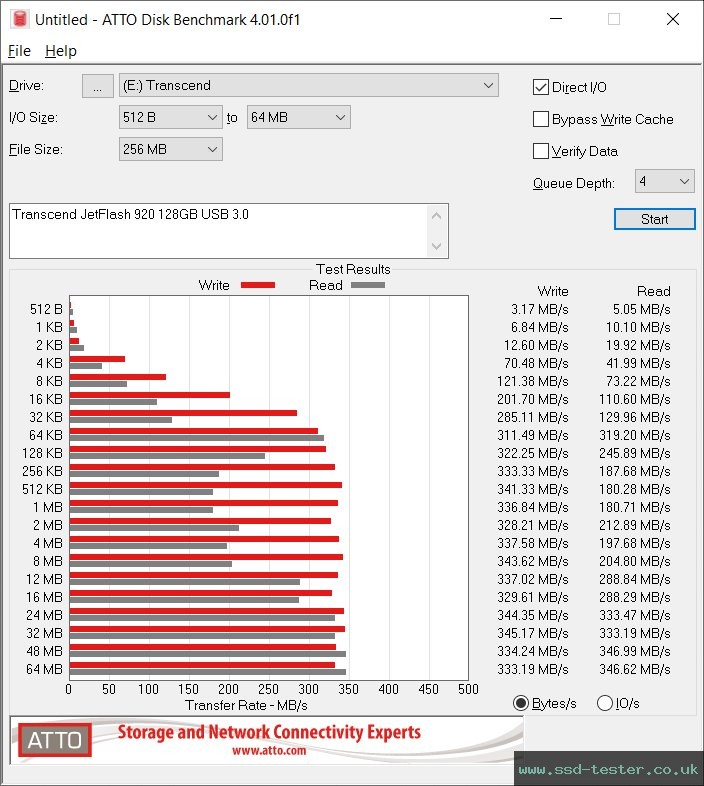Close the ATTO Disk Benchmark window

pos(672,19)
